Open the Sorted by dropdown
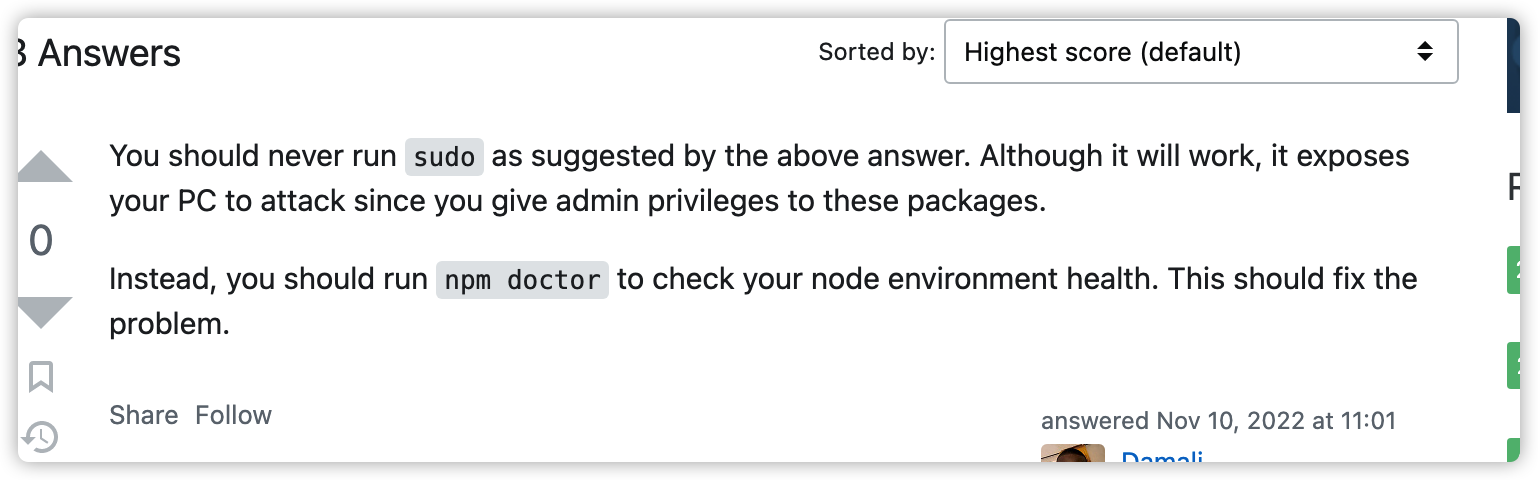Screen dimensions: 1538x480 1201,52
